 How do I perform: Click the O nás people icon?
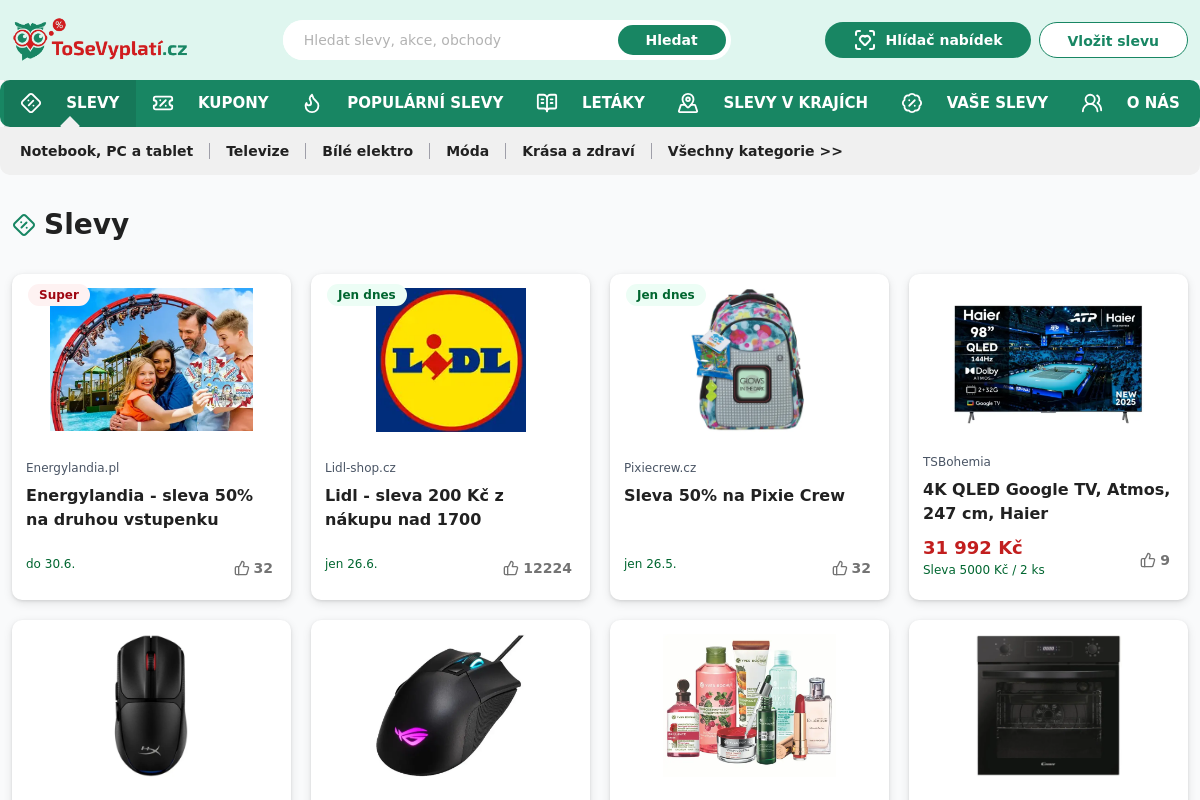click(1092, 103)
